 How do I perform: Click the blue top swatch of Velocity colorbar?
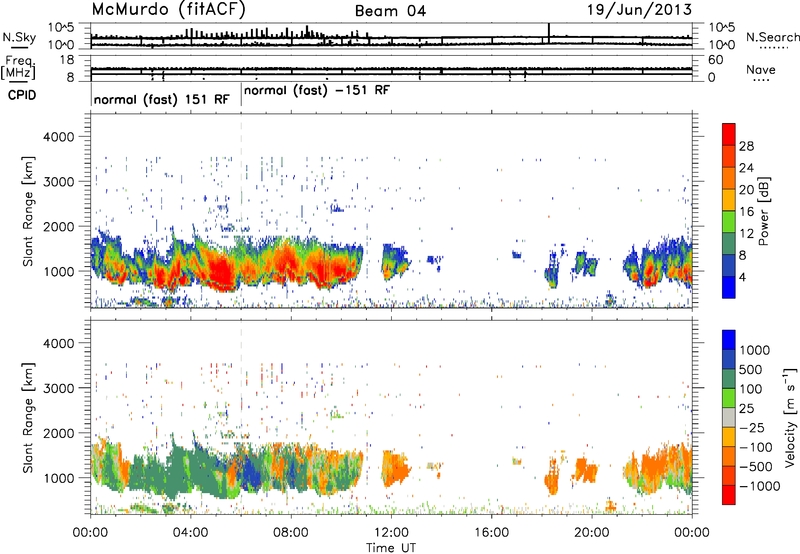[x=729, y=340]
